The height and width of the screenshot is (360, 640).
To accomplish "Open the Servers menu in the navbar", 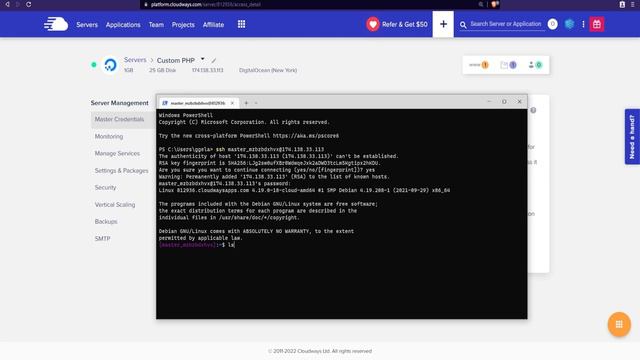I will (x=87, y=25).
